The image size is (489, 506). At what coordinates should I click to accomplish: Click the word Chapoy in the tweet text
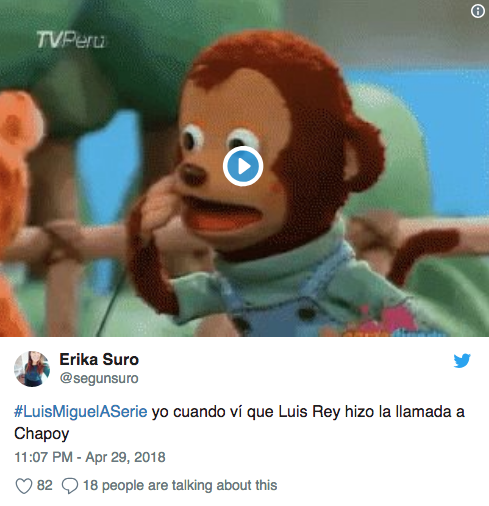(x=42, y=434)
